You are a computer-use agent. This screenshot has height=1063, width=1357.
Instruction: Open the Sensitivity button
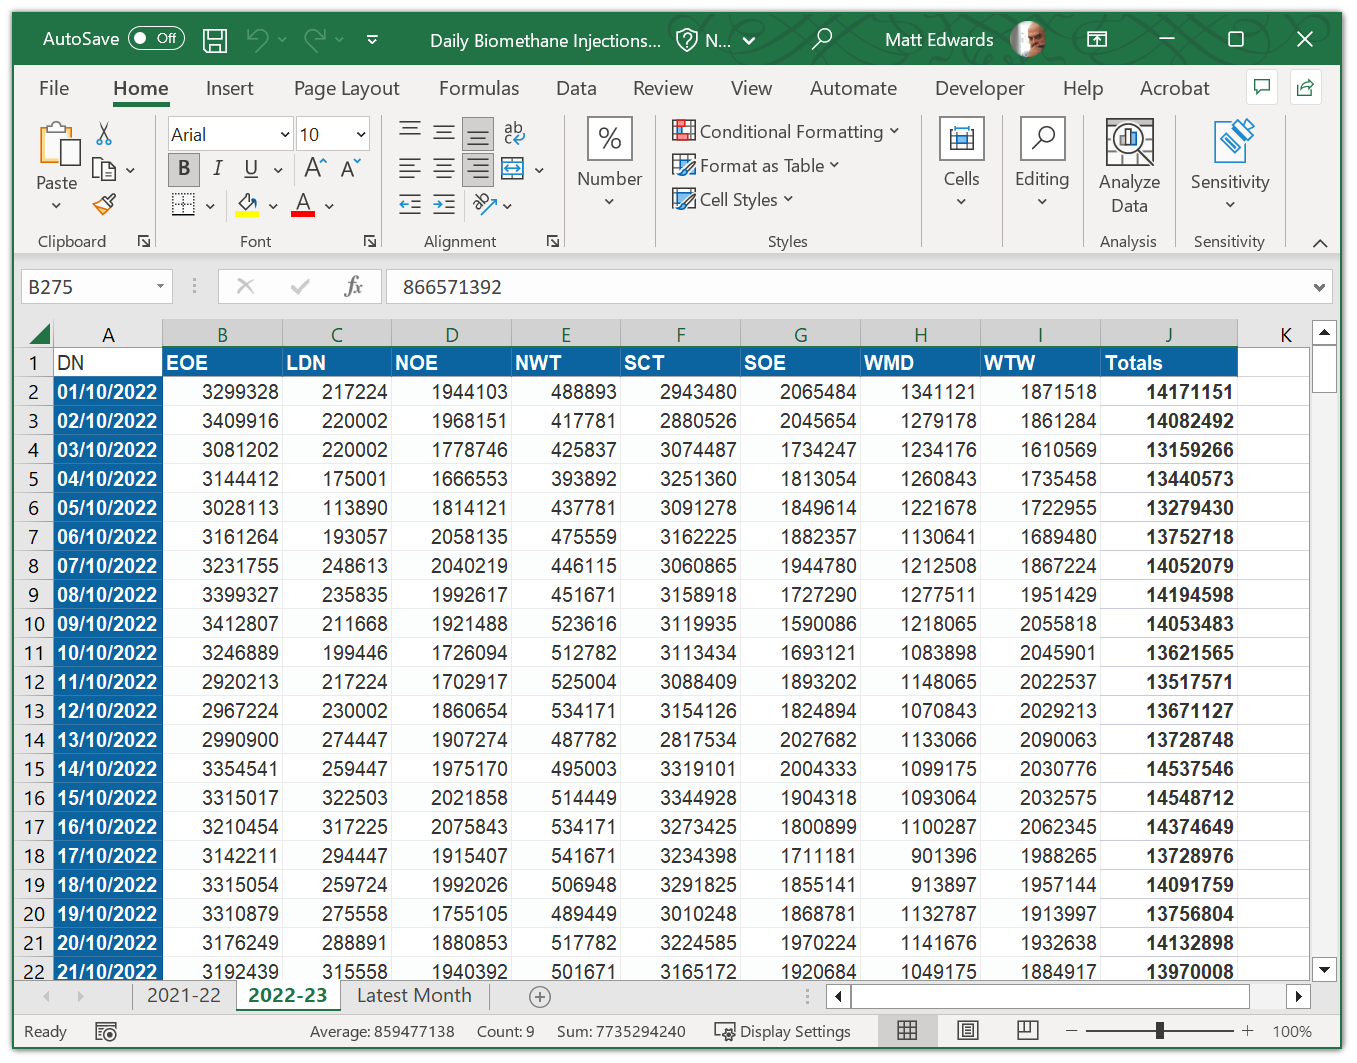pyautogui.click(x=1230, y=164)
